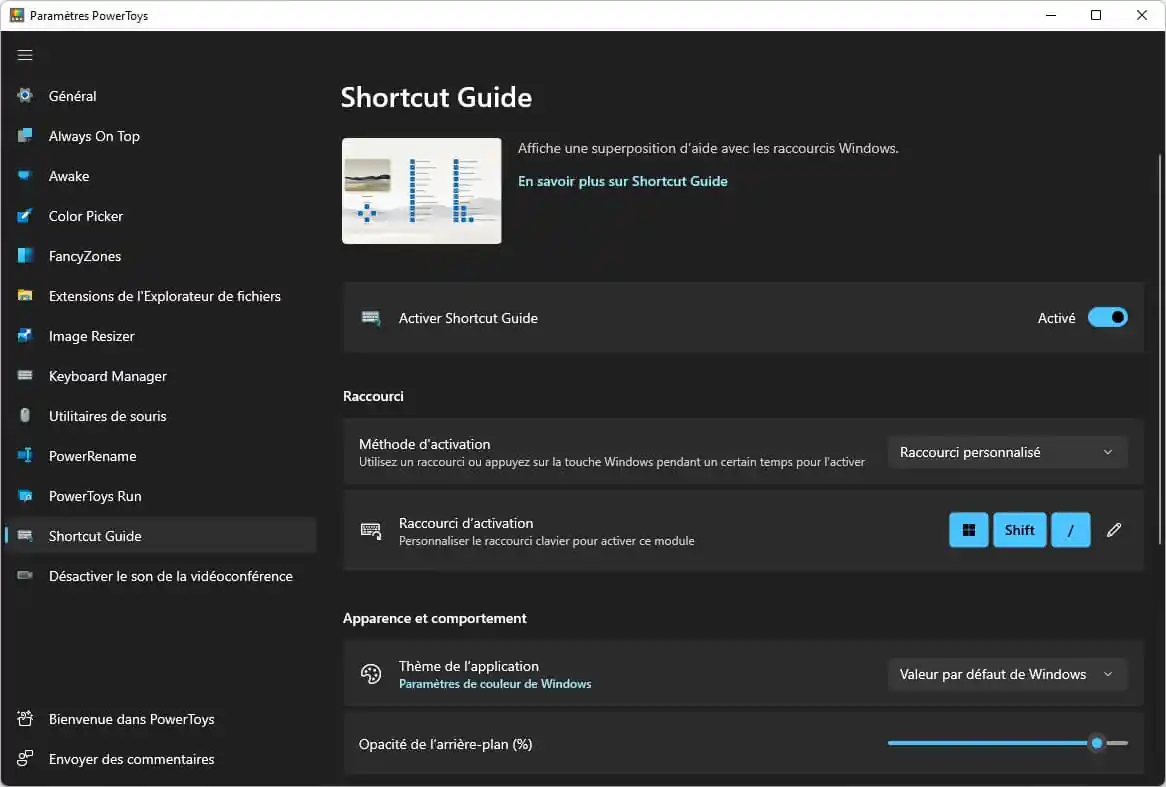Open the hamburger navigation menu

point(25,55)
